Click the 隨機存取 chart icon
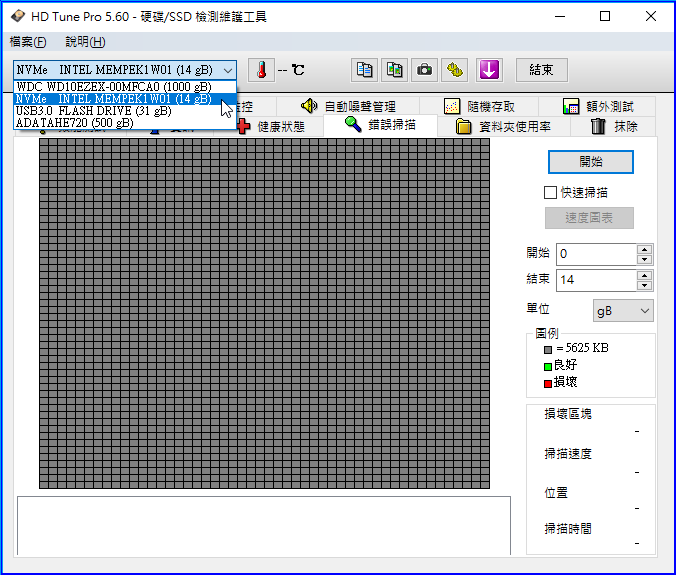676x575 pixels. [452, 106]
